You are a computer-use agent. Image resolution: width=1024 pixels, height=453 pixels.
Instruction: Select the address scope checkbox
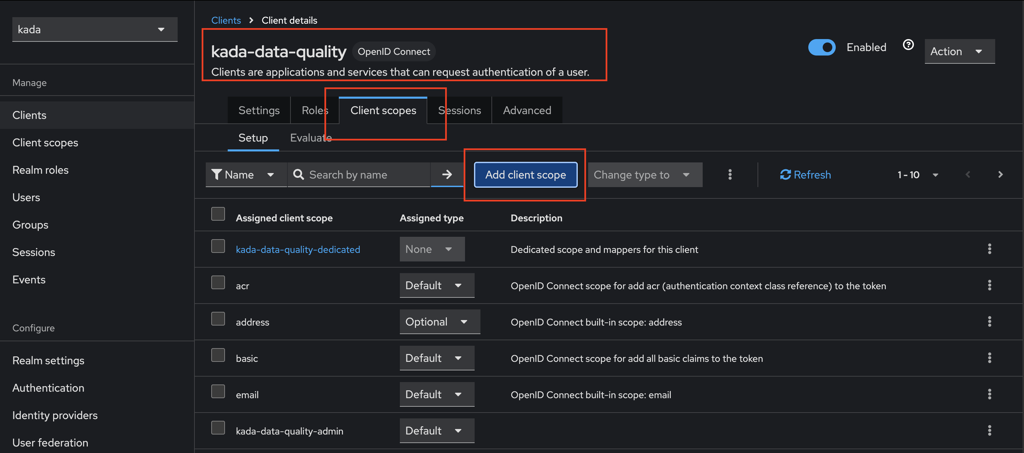(x=218, y=319)
